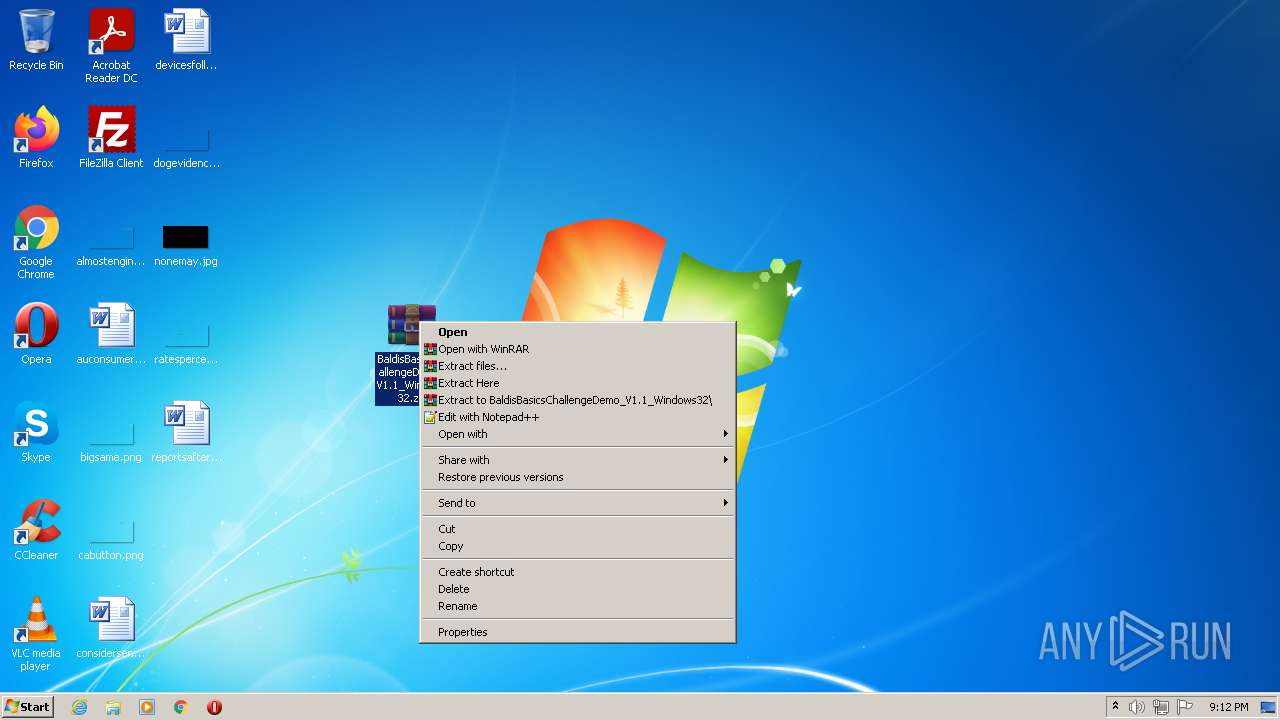Select the Skype desktop shortcut
Viewport: 1280px width, 720px height.
(x=36, y=432)
